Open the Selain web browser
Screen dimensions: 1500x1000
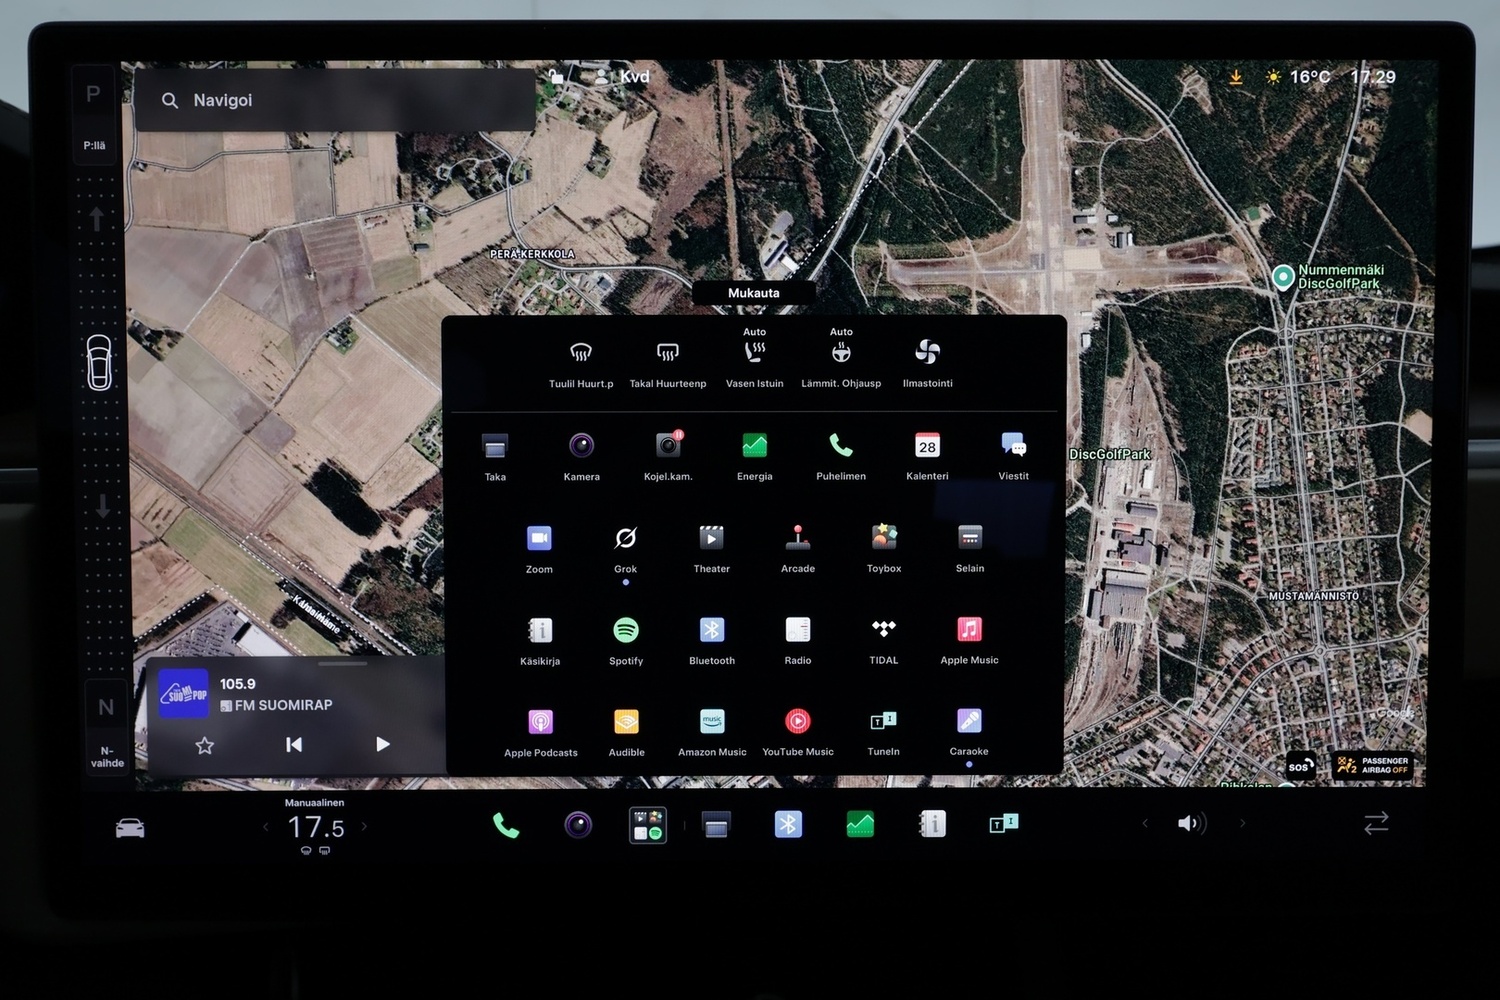coord(970,537)
